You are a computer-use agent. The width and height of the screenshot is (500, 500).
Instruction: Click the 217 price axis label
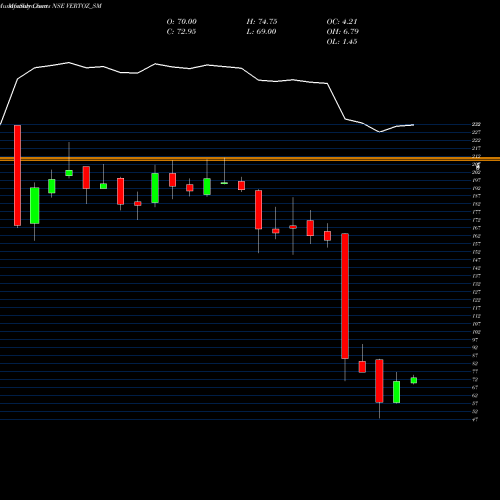[x=476, y=148]
